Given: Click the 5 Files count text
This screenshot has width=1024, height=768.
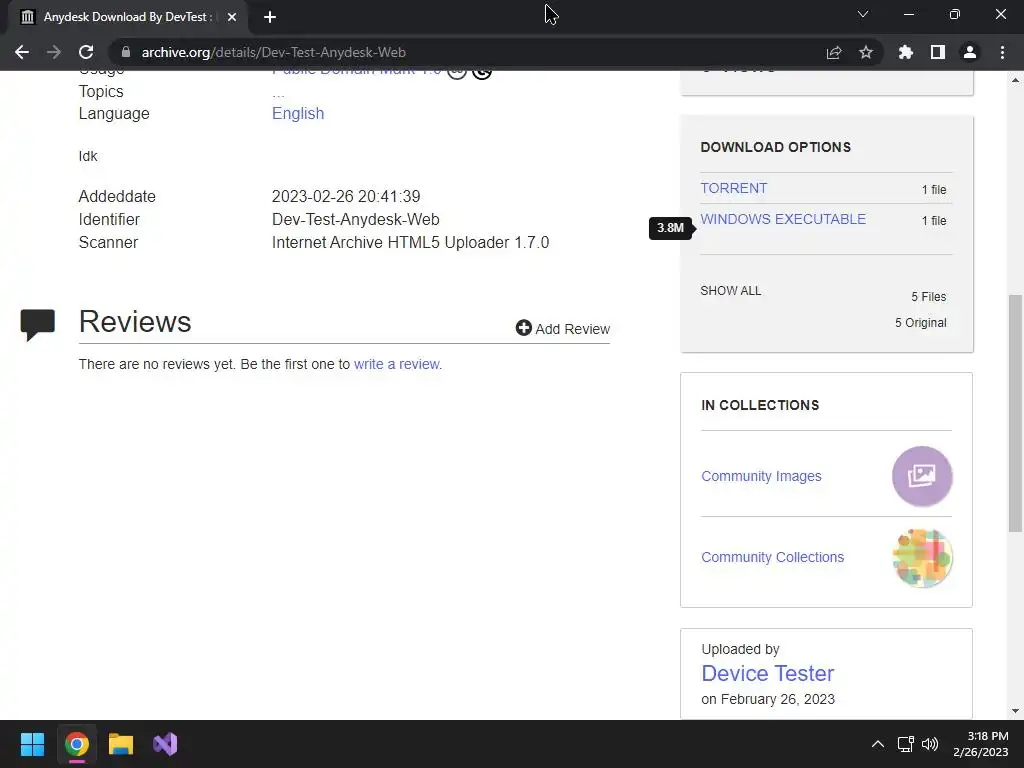Looking at the screenshot, I should (929, 296).
